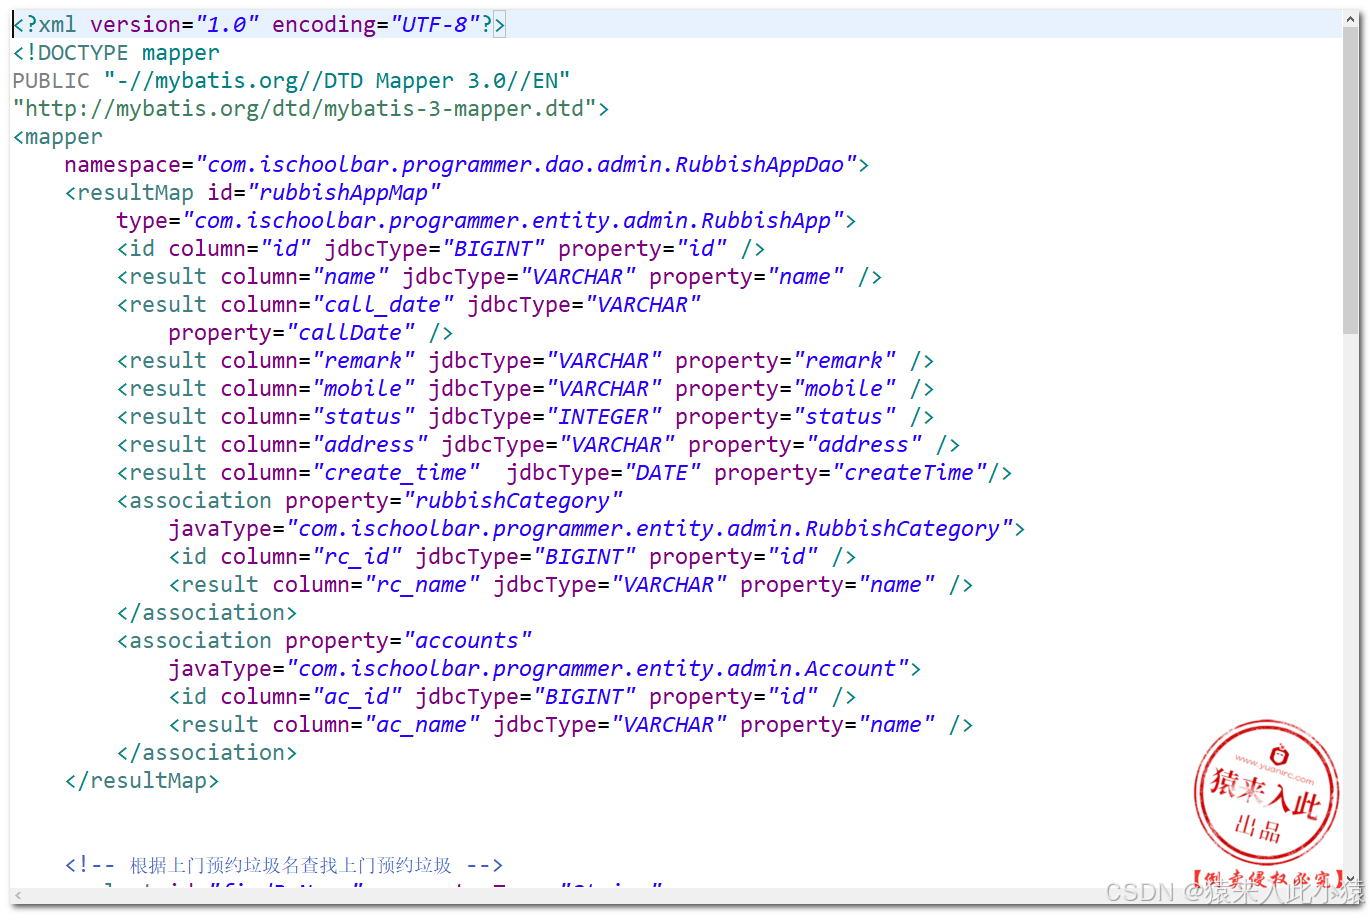Viewport: 1370px width, 915px height.
Task: Click the PUBLIC keyword
Action: (x=51, y=80)
